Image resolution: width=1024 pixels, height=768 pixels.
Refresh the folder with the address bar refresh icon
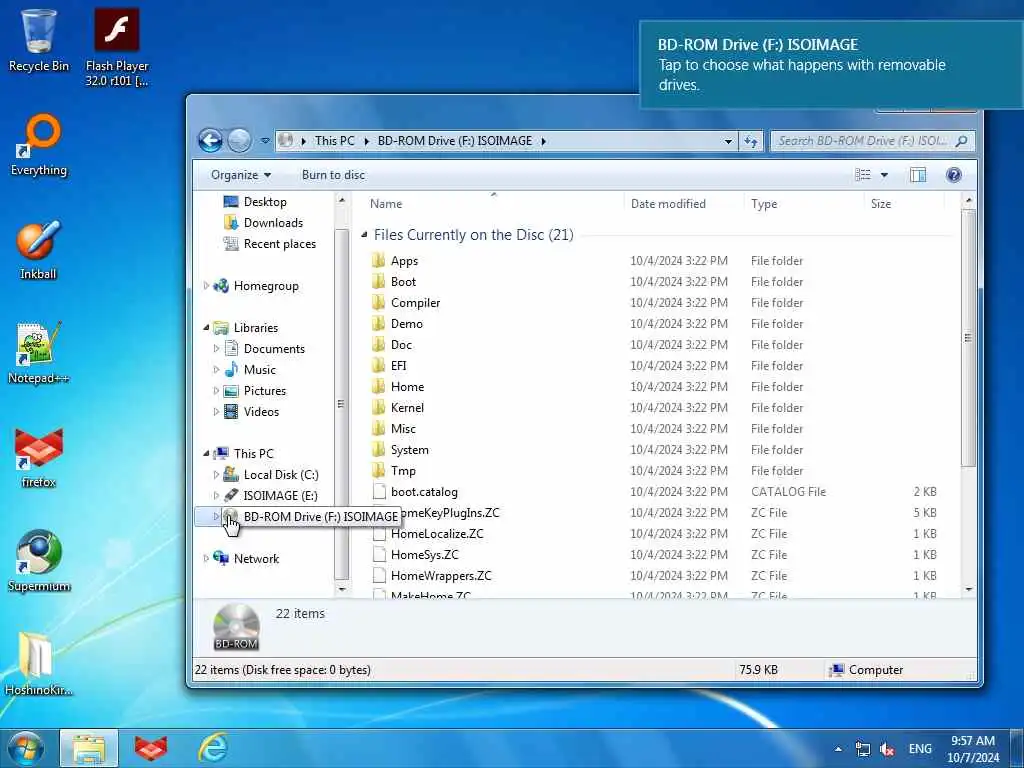[751, 141]
